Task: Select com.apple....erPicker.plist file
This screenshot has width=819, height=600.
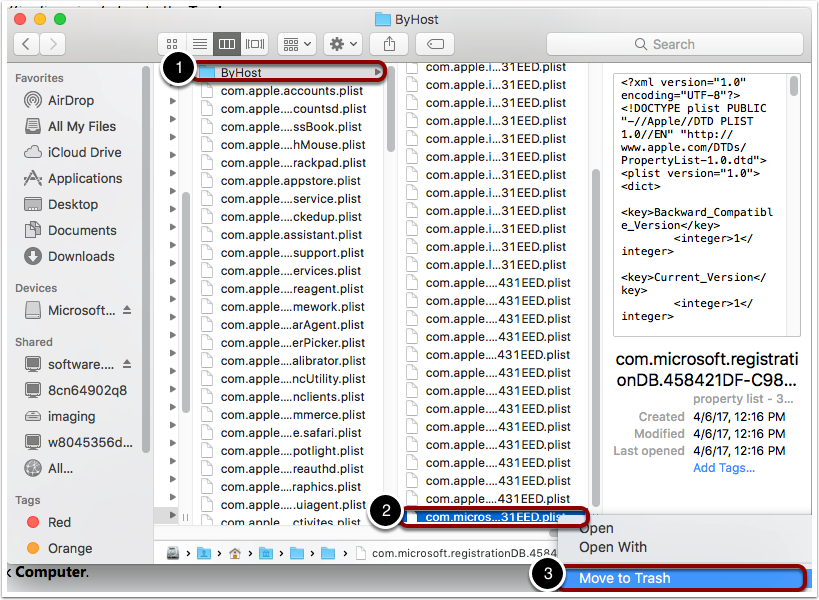Action: [x=292, y=343]
